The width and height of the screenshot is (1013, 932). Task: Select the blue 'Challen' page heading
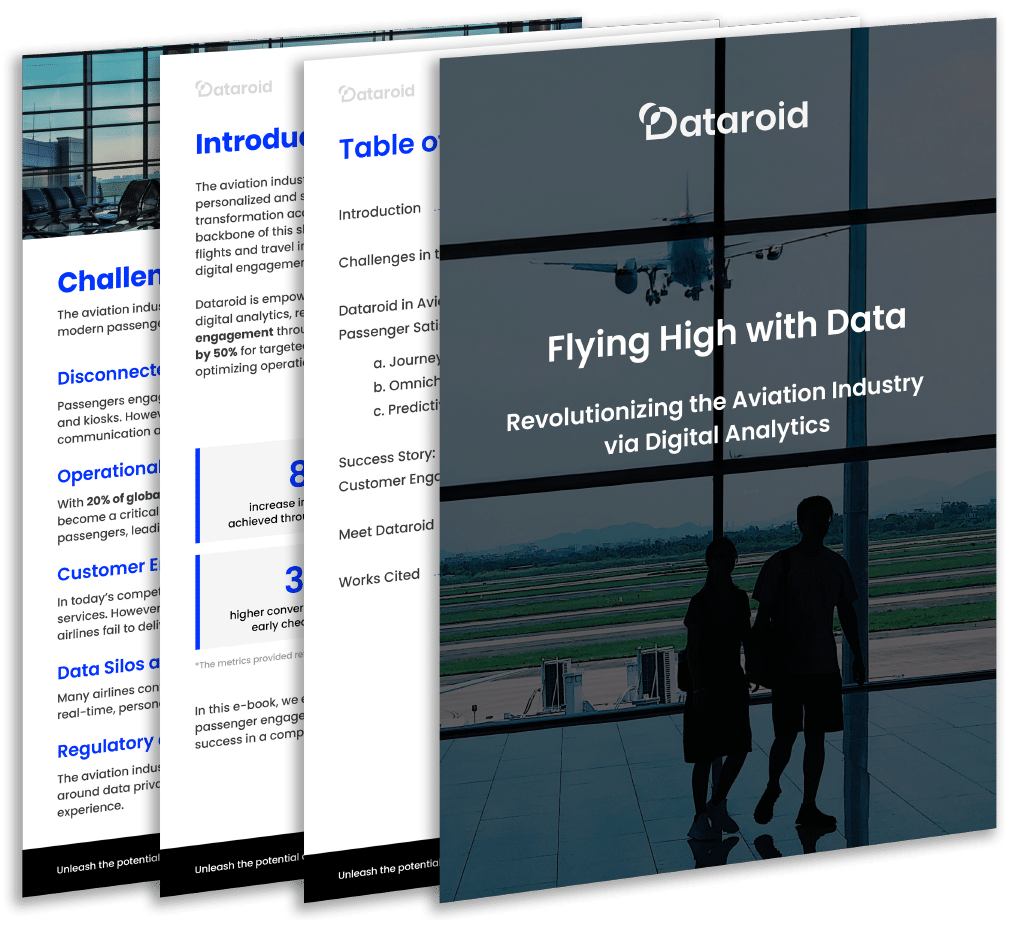point(108,280)
